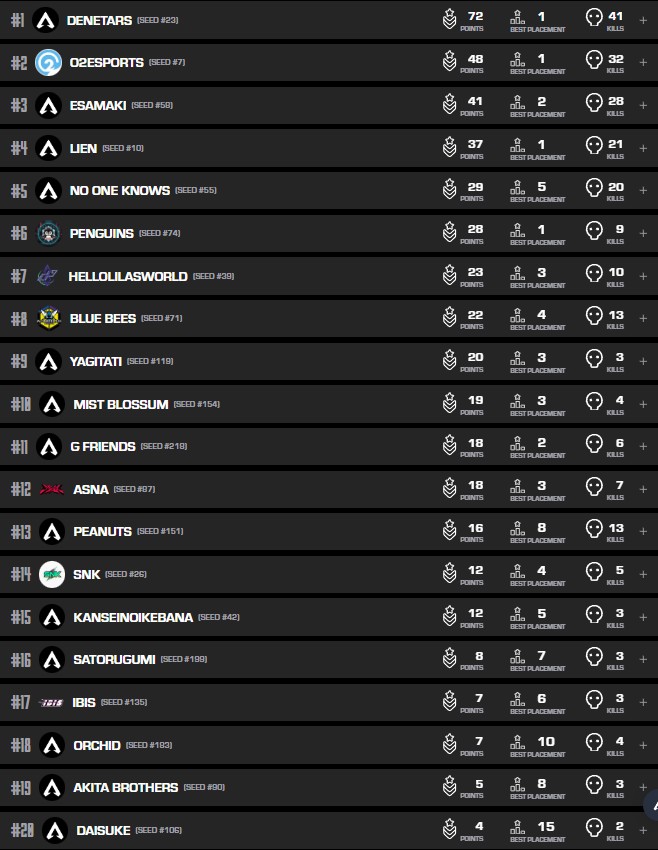Open the AKITA BROTHERS team link
658x850 pixels.
(125, 787)
